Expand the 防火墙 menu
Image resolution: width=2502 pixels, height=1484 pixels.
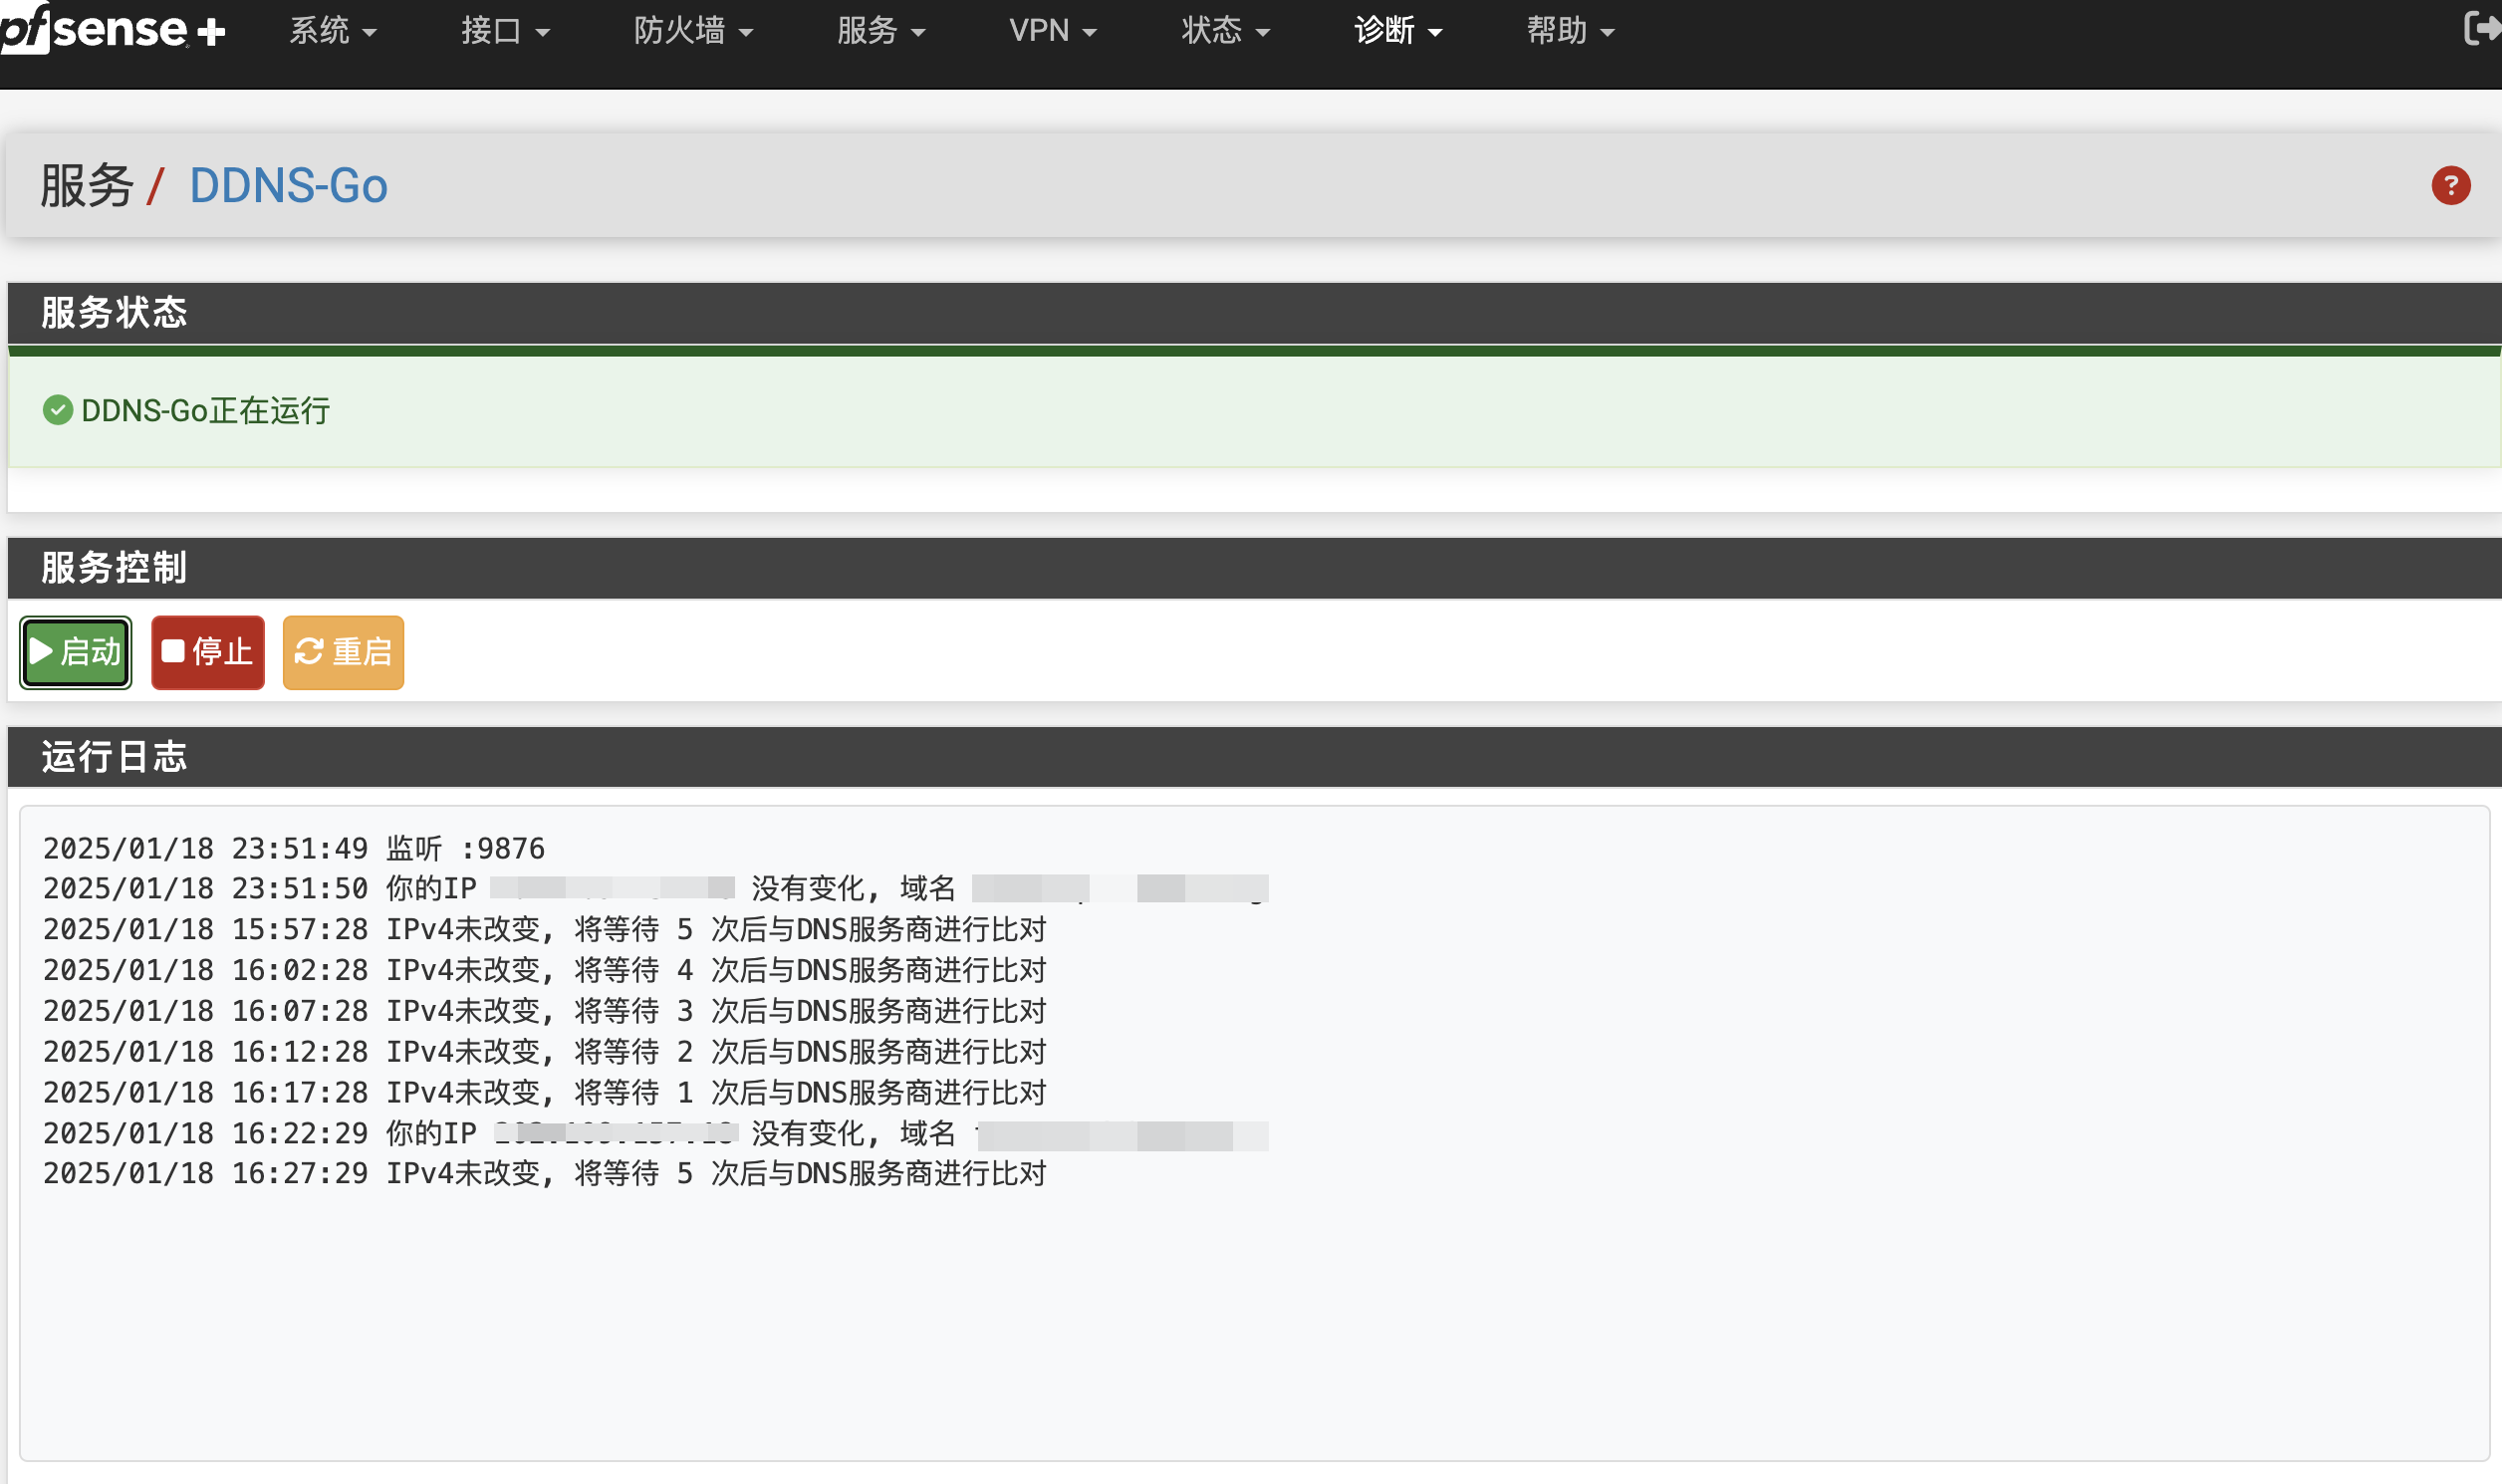(692, 31)
